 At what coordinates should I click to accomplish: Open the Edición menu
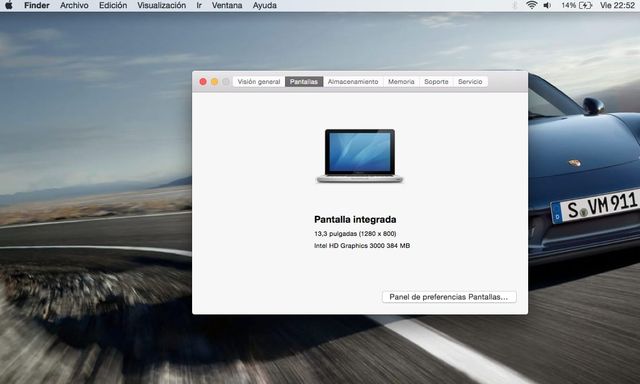113,5
